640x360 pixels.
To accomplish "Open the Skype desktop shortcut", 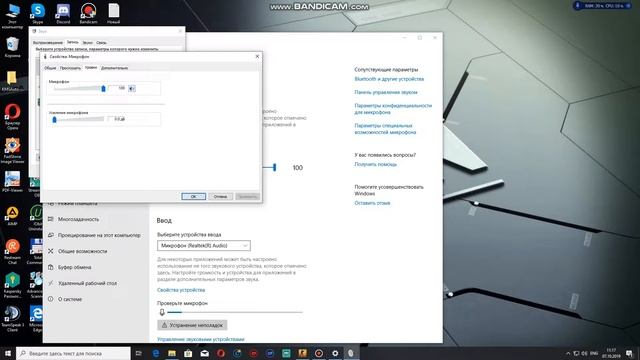I will [38, 13].
